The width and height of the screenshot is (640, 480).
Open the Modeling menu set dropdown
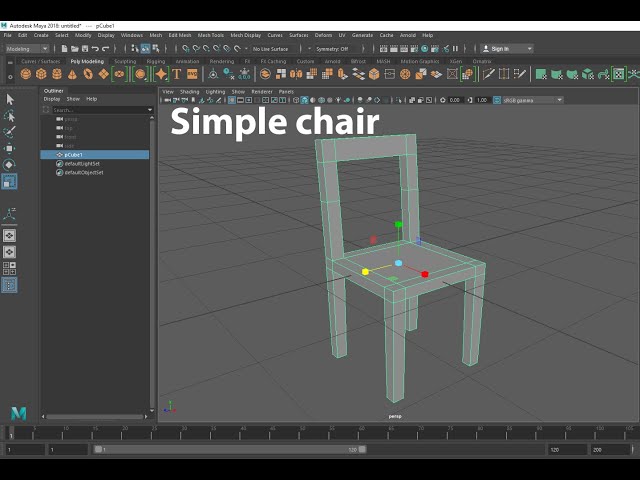point(27,49)
